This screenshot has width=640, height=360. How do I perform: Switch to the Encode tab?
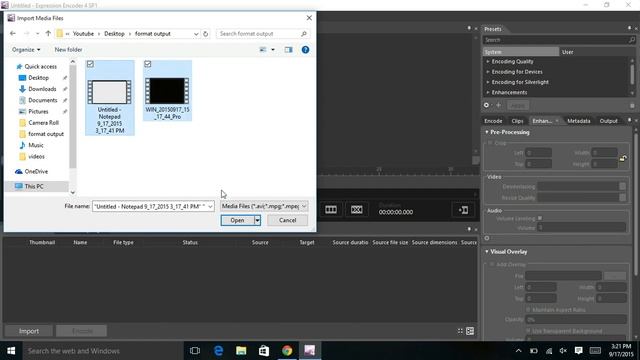click(x=493, y=121)
